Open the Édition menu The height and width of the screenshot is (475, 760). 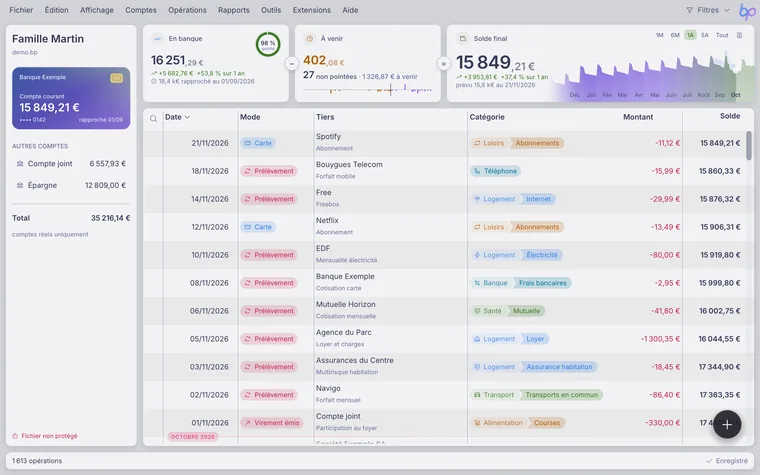point(56,10)
